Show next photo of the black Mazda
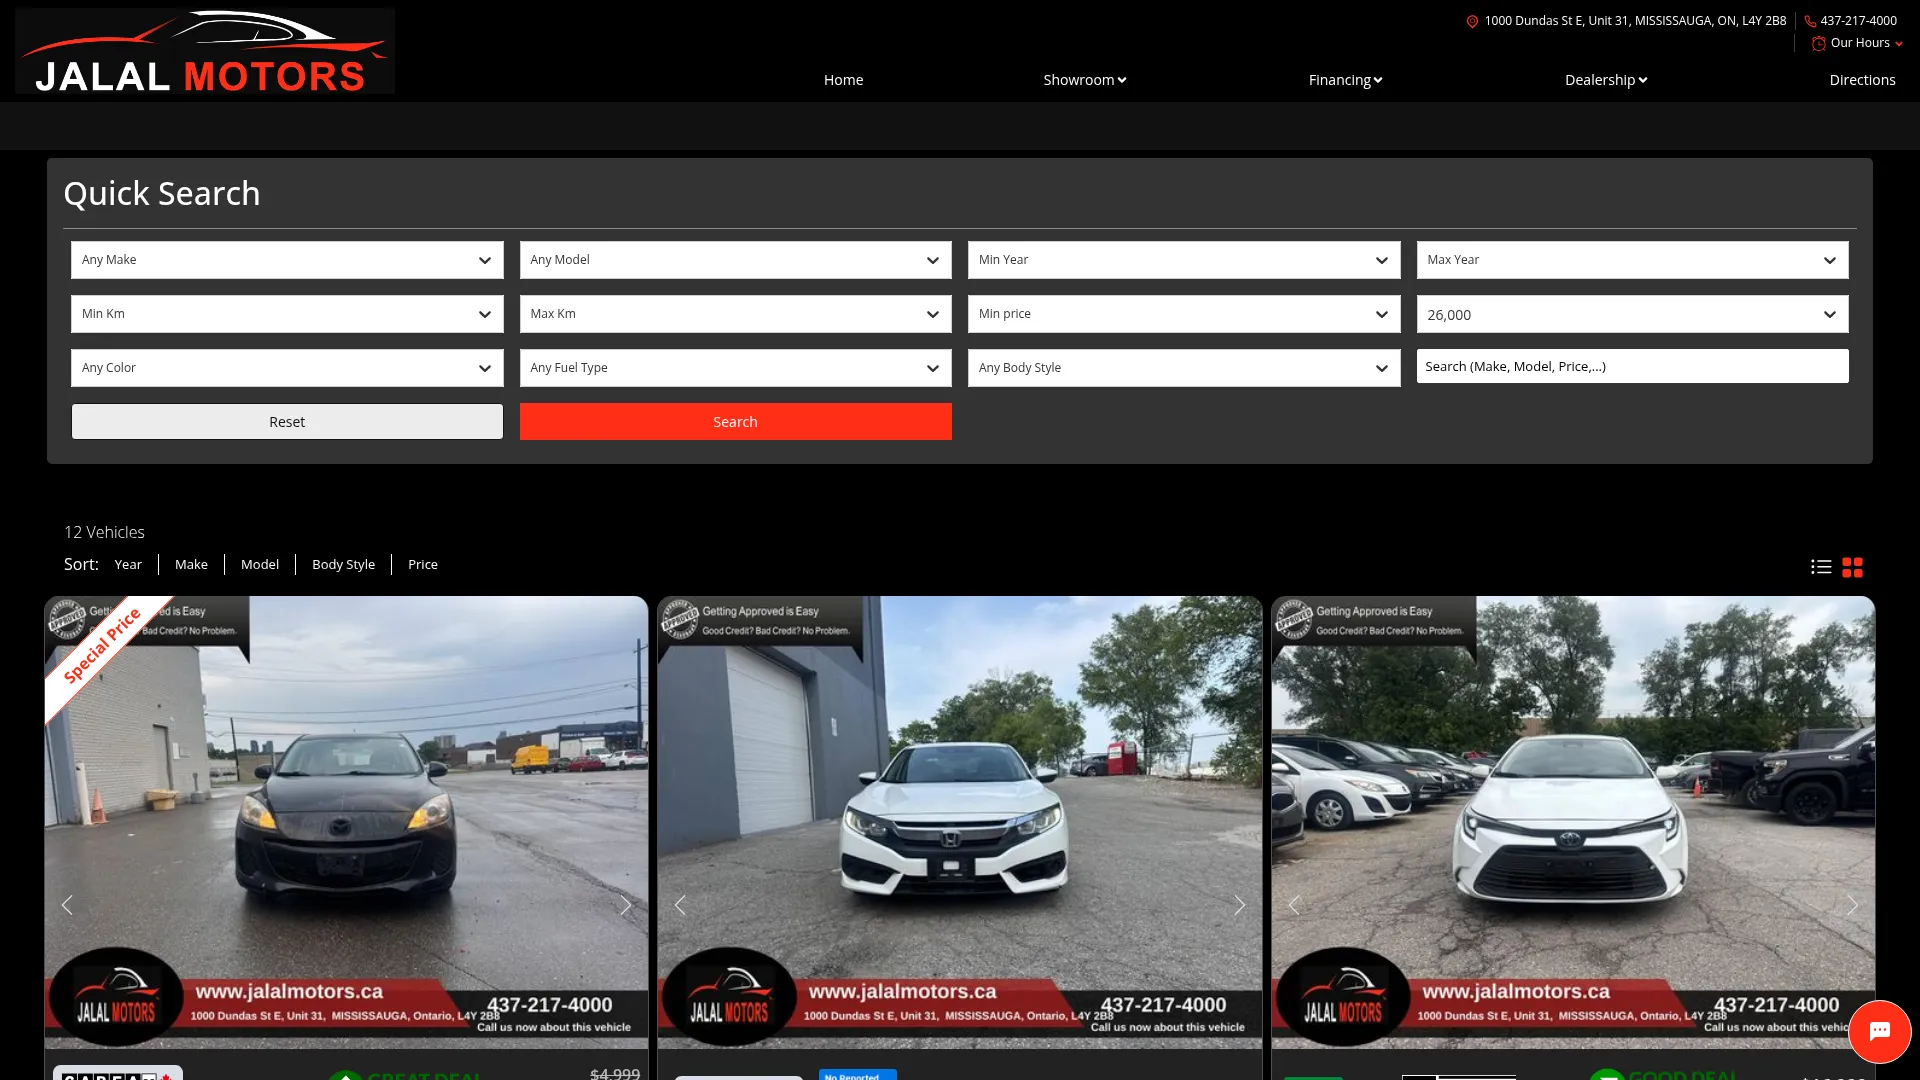The width and height of the screenshot is (1920, 1080). (x=626, y=905)
